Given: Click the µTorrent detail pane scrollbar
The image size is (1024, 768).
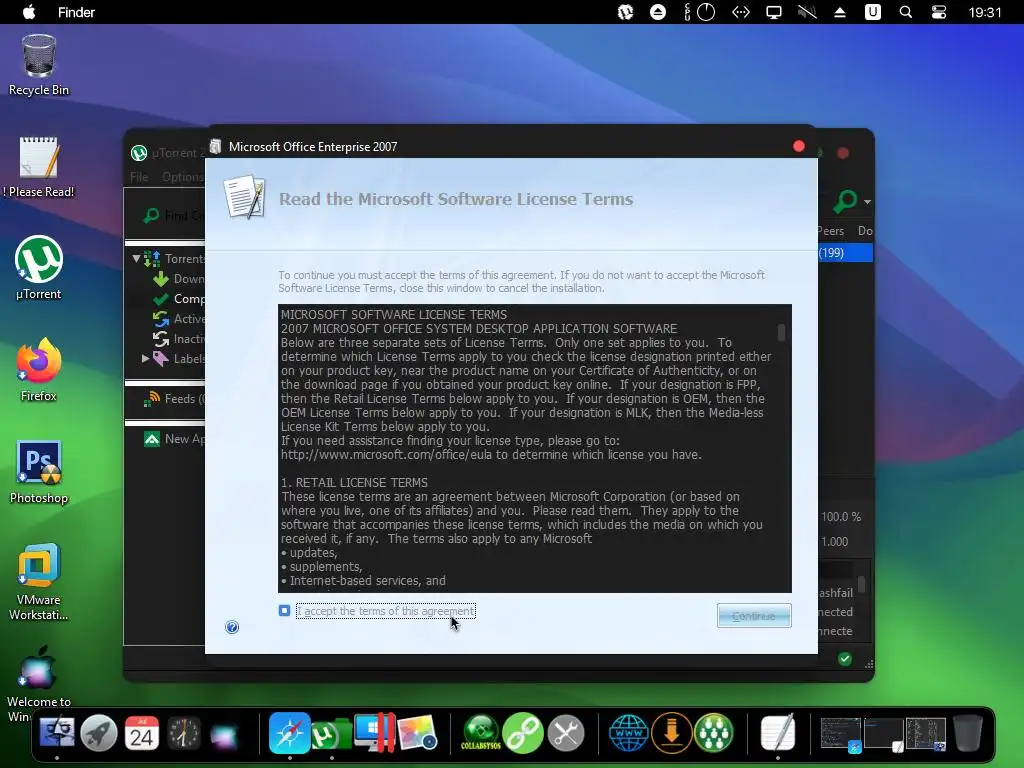Looking at the screenshot, I should click(x=861, y=583).
